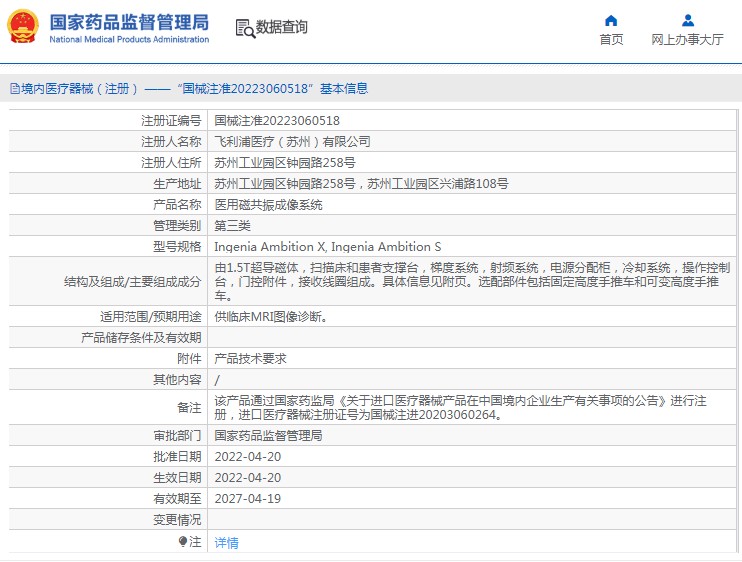The width and height of the screenshot is (742, 562).
Task: Click the 结构及组成/主要组成成分 label
Action: [132, 282]
